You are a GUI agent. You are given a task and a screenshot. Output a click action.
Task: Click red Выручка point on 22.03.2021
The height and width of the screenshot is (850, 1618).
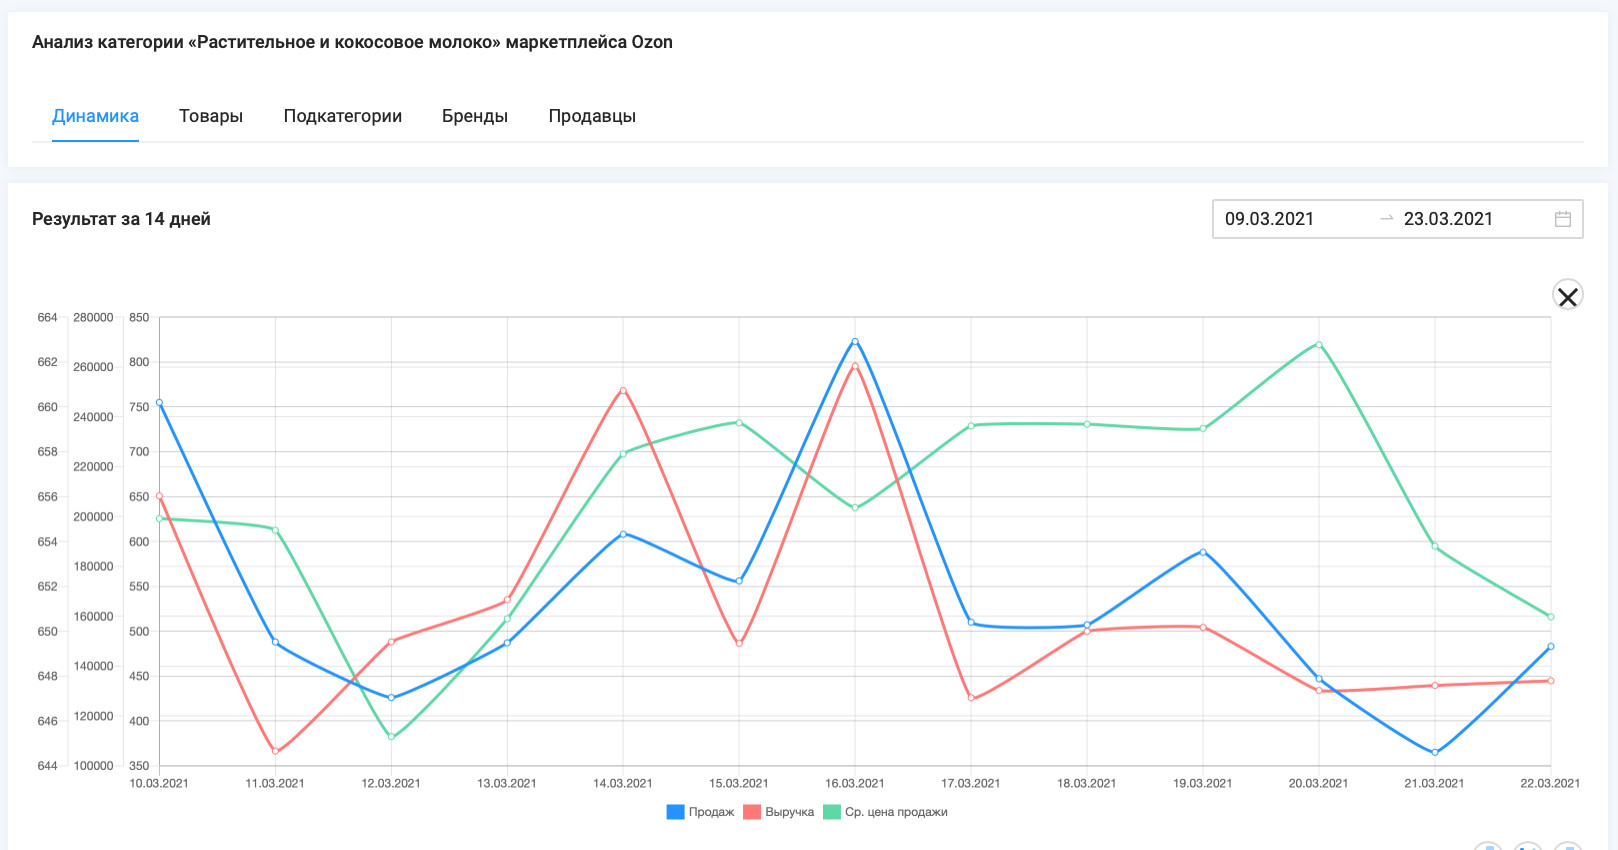click(x=1551, y=681)
